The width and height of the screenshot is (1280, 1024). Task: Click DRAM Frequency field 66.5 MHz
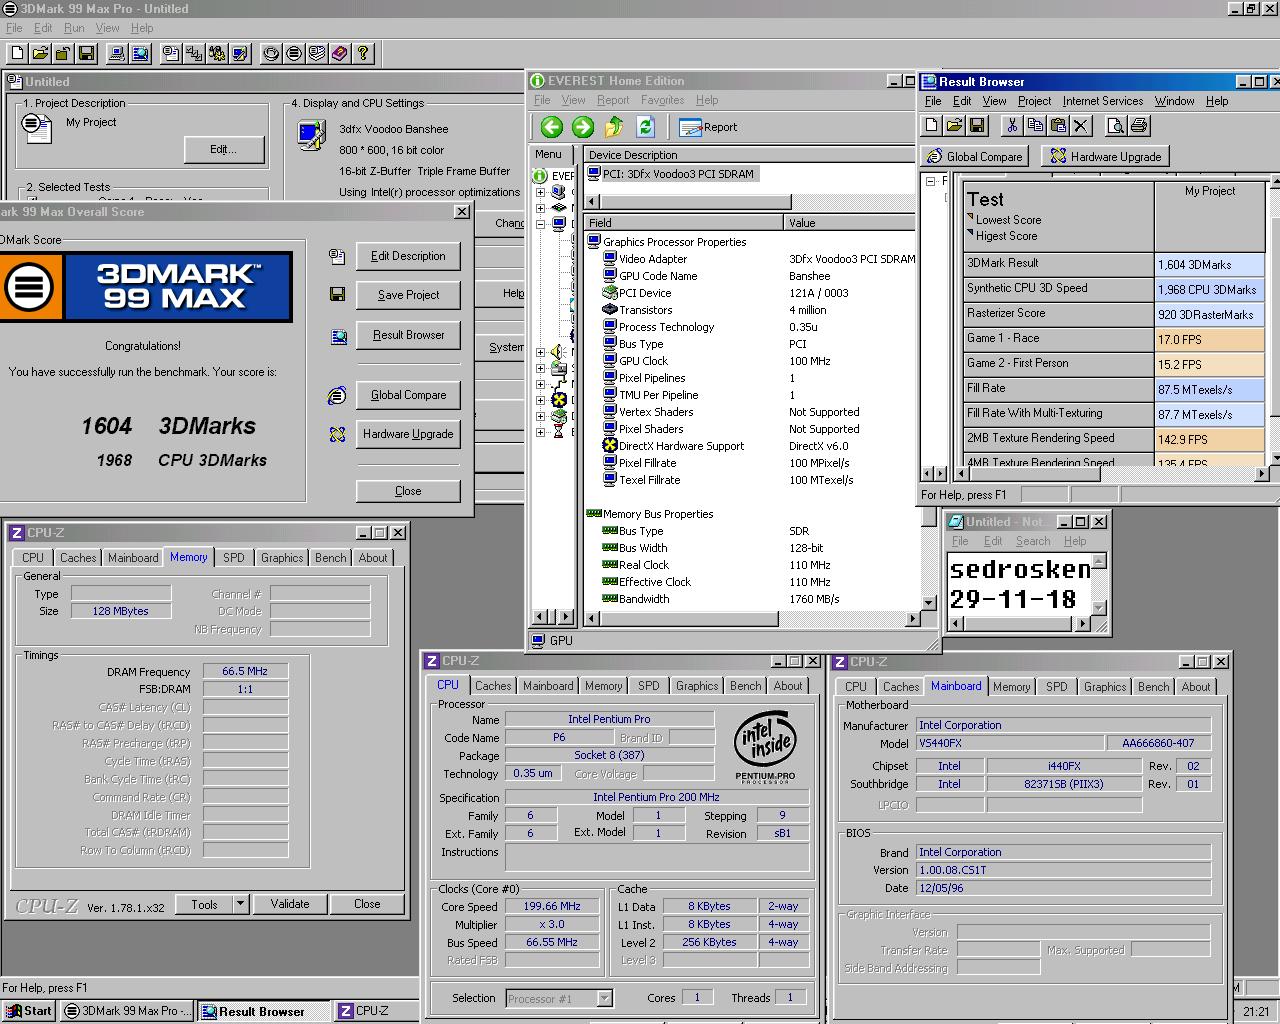245,672
